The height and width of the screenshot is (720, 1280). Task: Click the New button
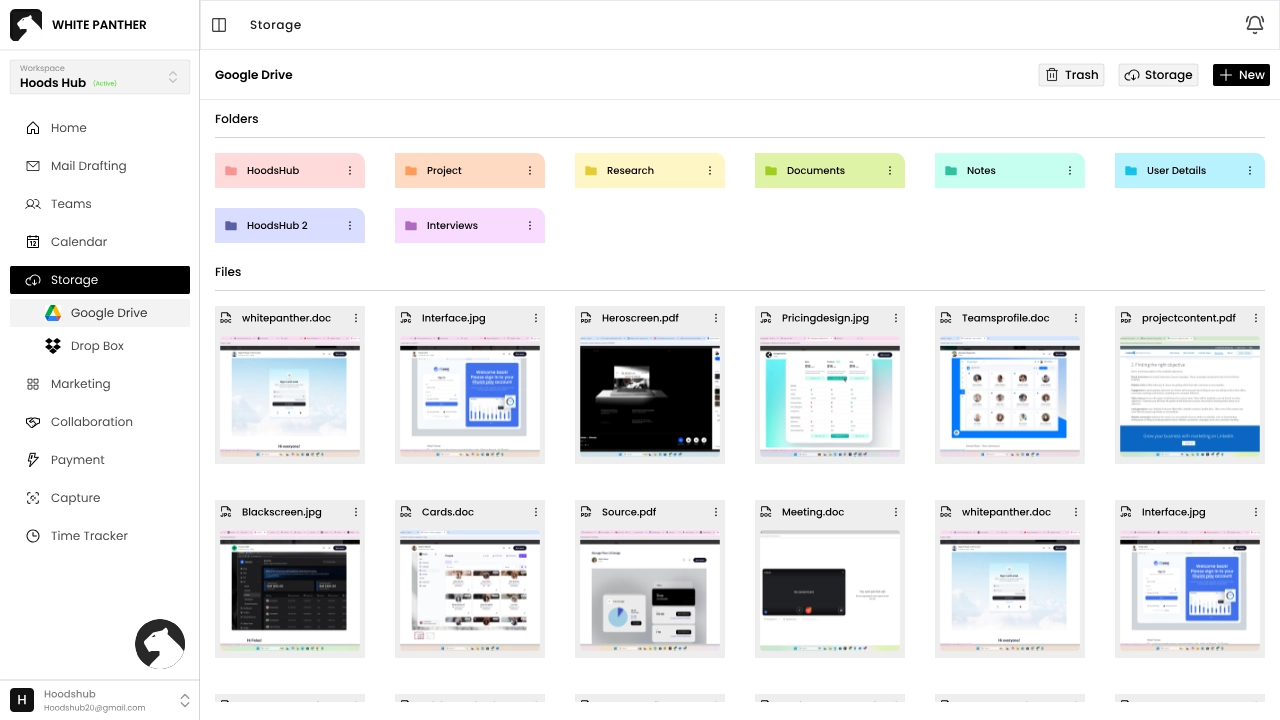click(x=1241, y=75)
